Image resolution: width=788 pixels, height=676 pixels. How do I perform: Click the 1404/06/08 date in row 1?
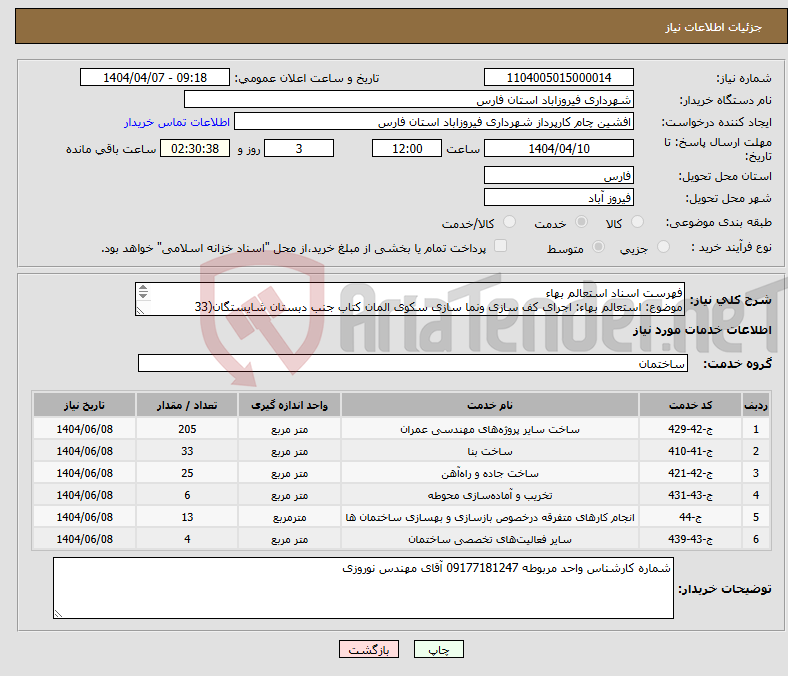click(84, 429)
